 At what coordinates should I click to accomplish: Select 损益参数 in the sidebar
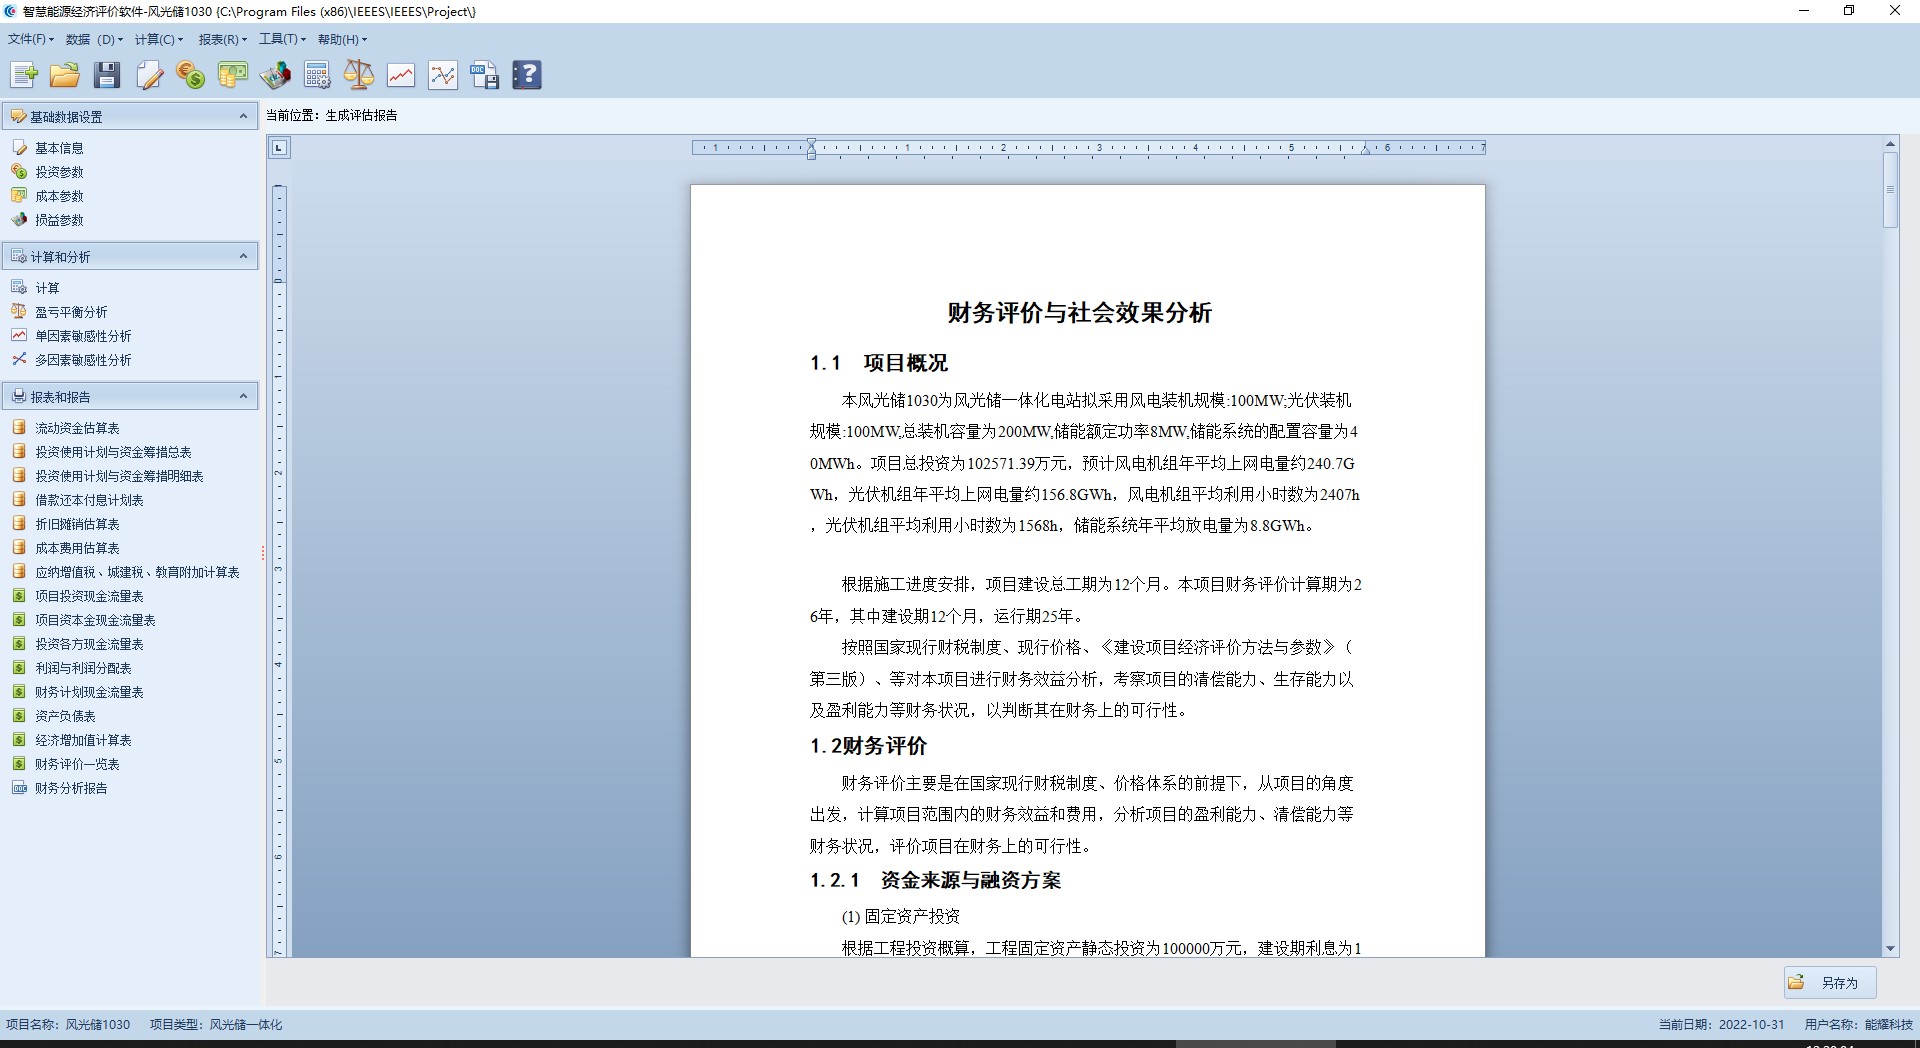click(x=59, y=220)
